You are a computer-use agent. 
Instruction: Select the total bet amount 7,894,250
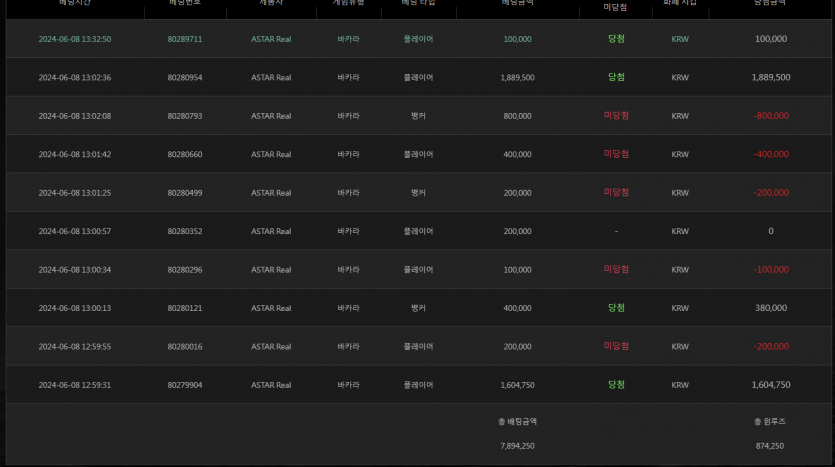point(517,446)
